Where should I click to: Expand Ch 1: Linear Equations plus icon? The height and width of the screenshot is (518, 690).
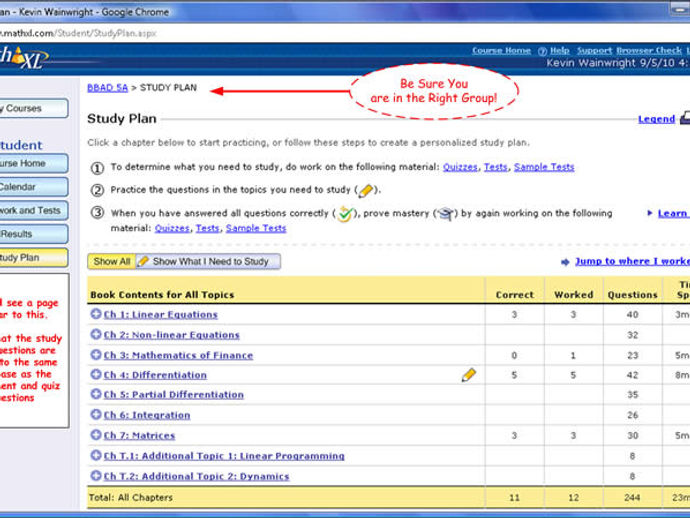click(x=96, y=314)
